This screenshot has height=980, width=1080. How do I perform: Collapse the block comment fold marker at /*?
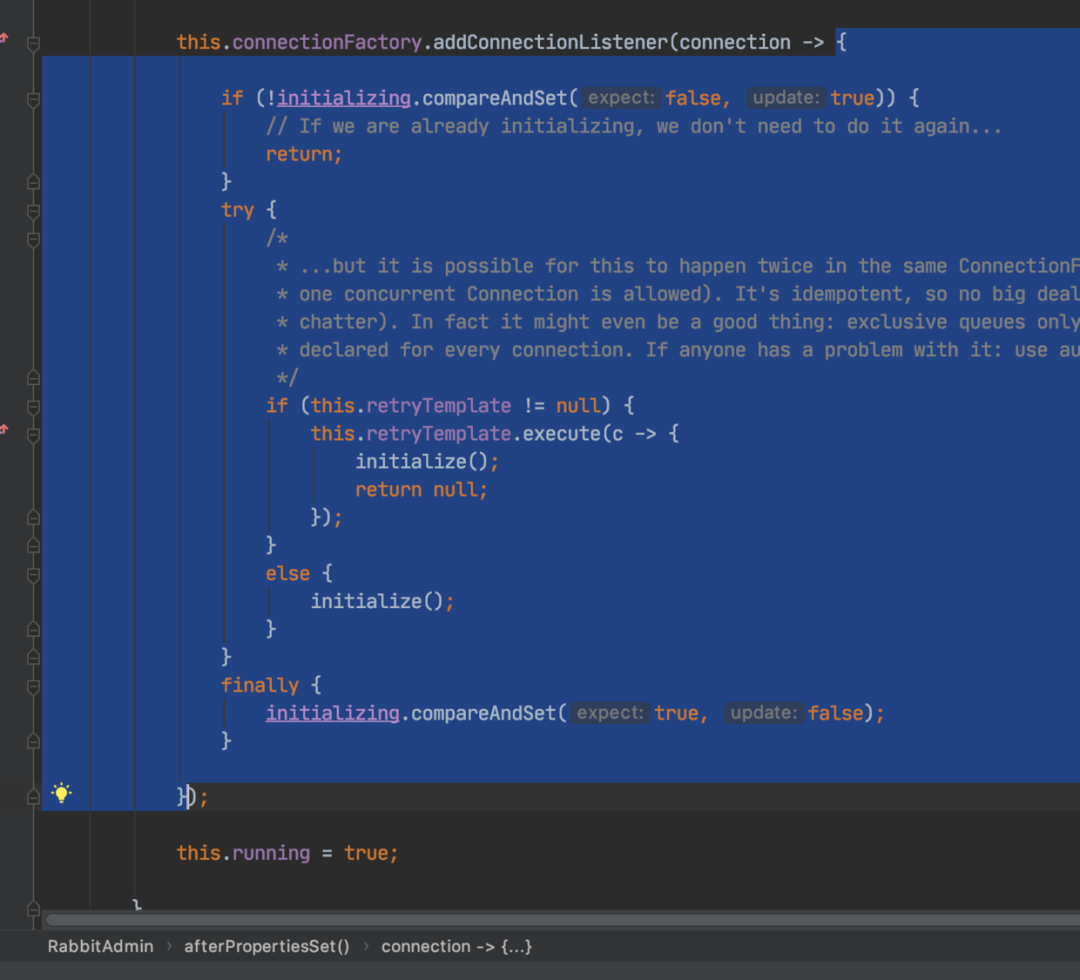click(33, 240)
